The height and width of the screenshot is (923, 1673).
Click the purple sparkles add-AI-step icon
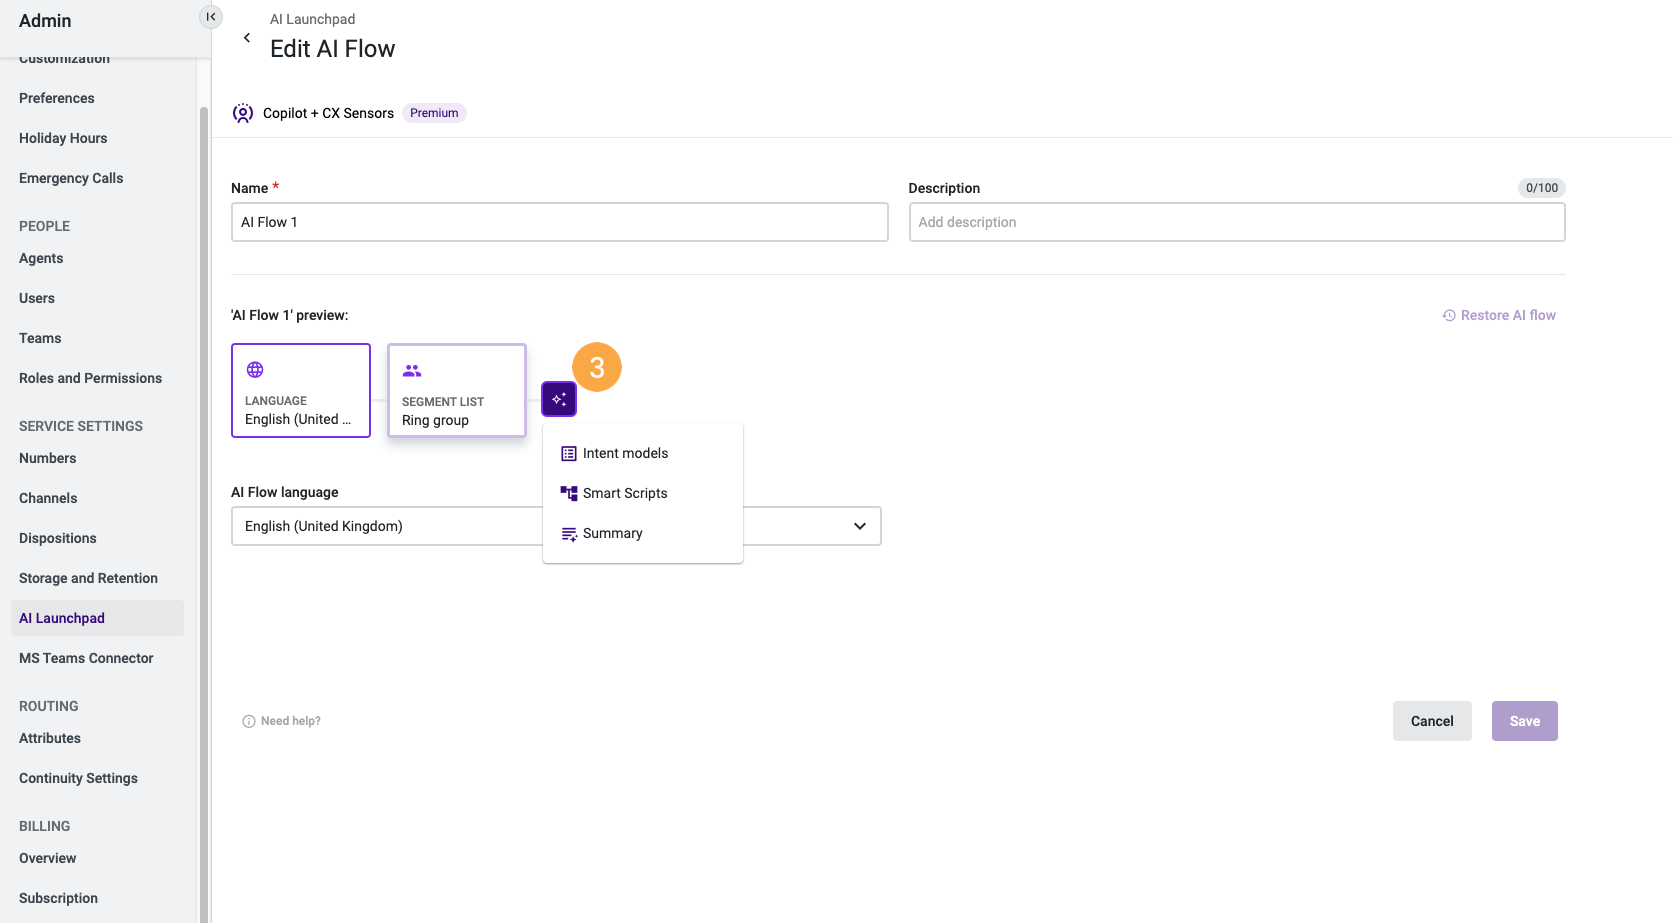558,398
